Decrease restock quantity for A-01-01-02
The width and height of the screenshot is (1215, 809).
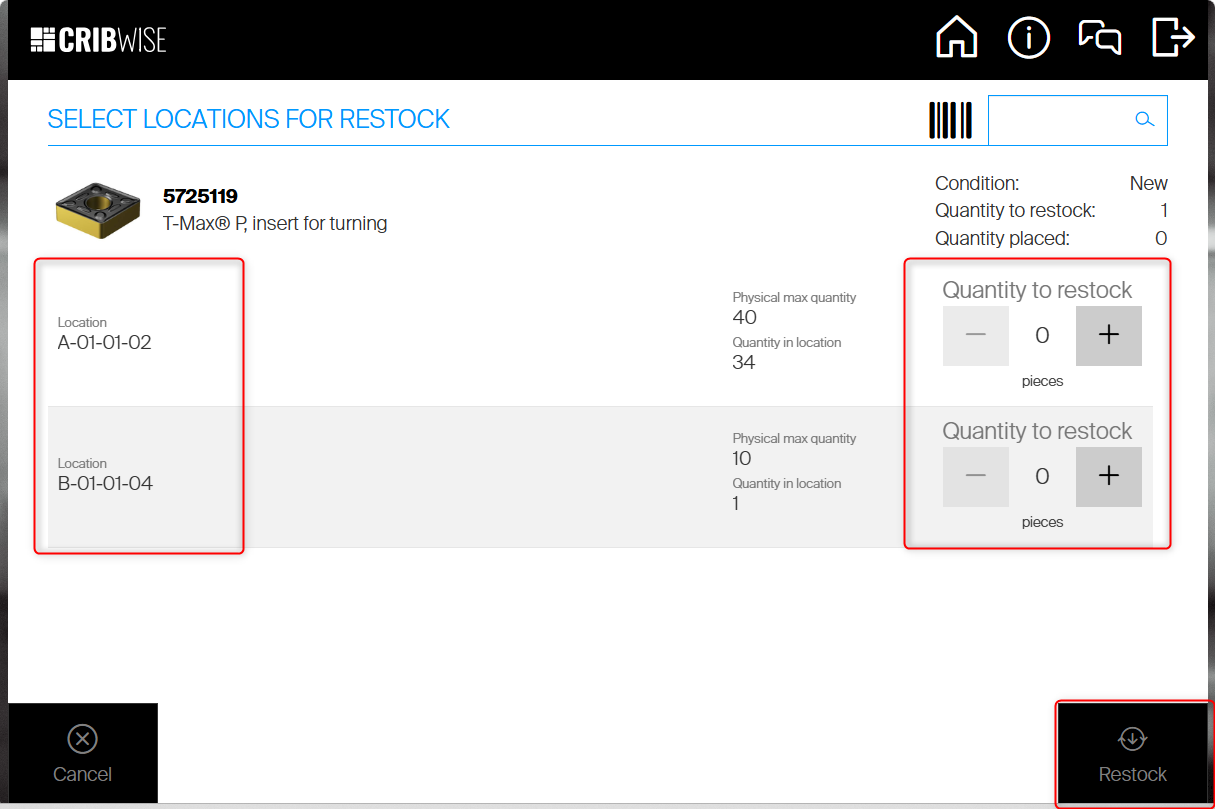tap(976, 336)
